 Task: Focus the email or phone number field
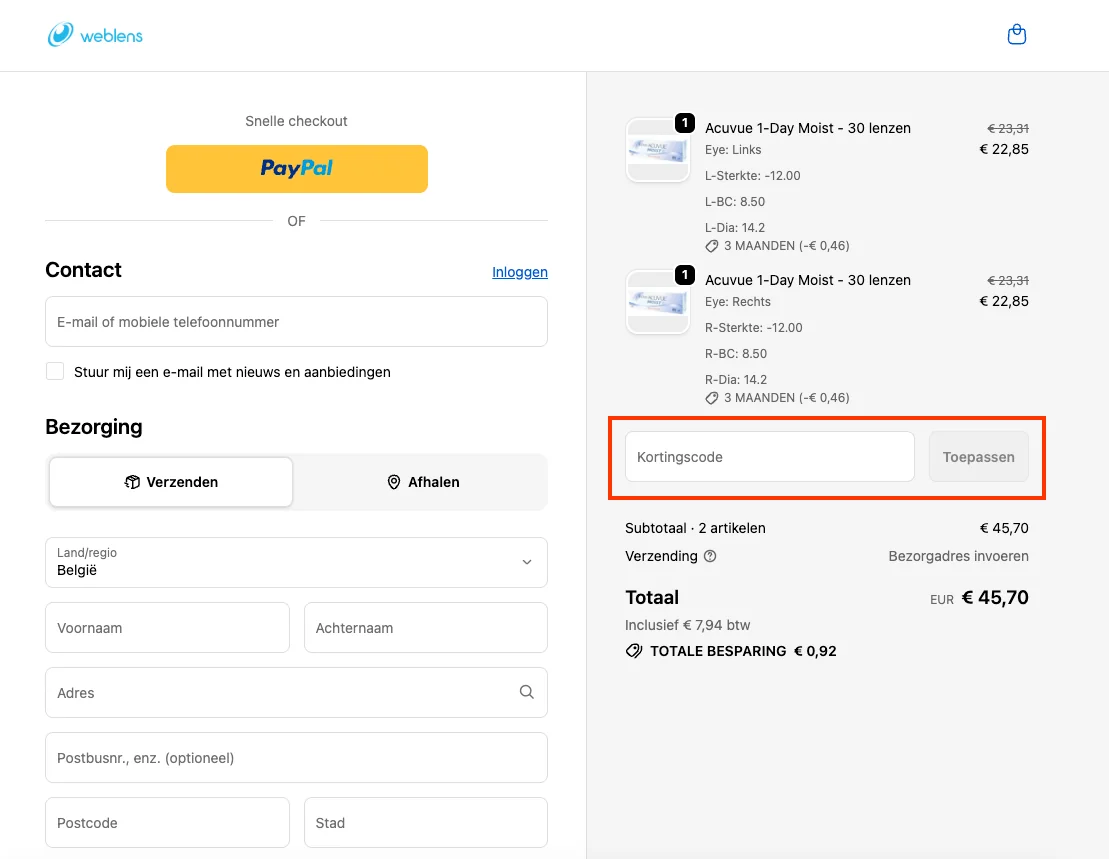pyautogui.click(x=296, y=322)
